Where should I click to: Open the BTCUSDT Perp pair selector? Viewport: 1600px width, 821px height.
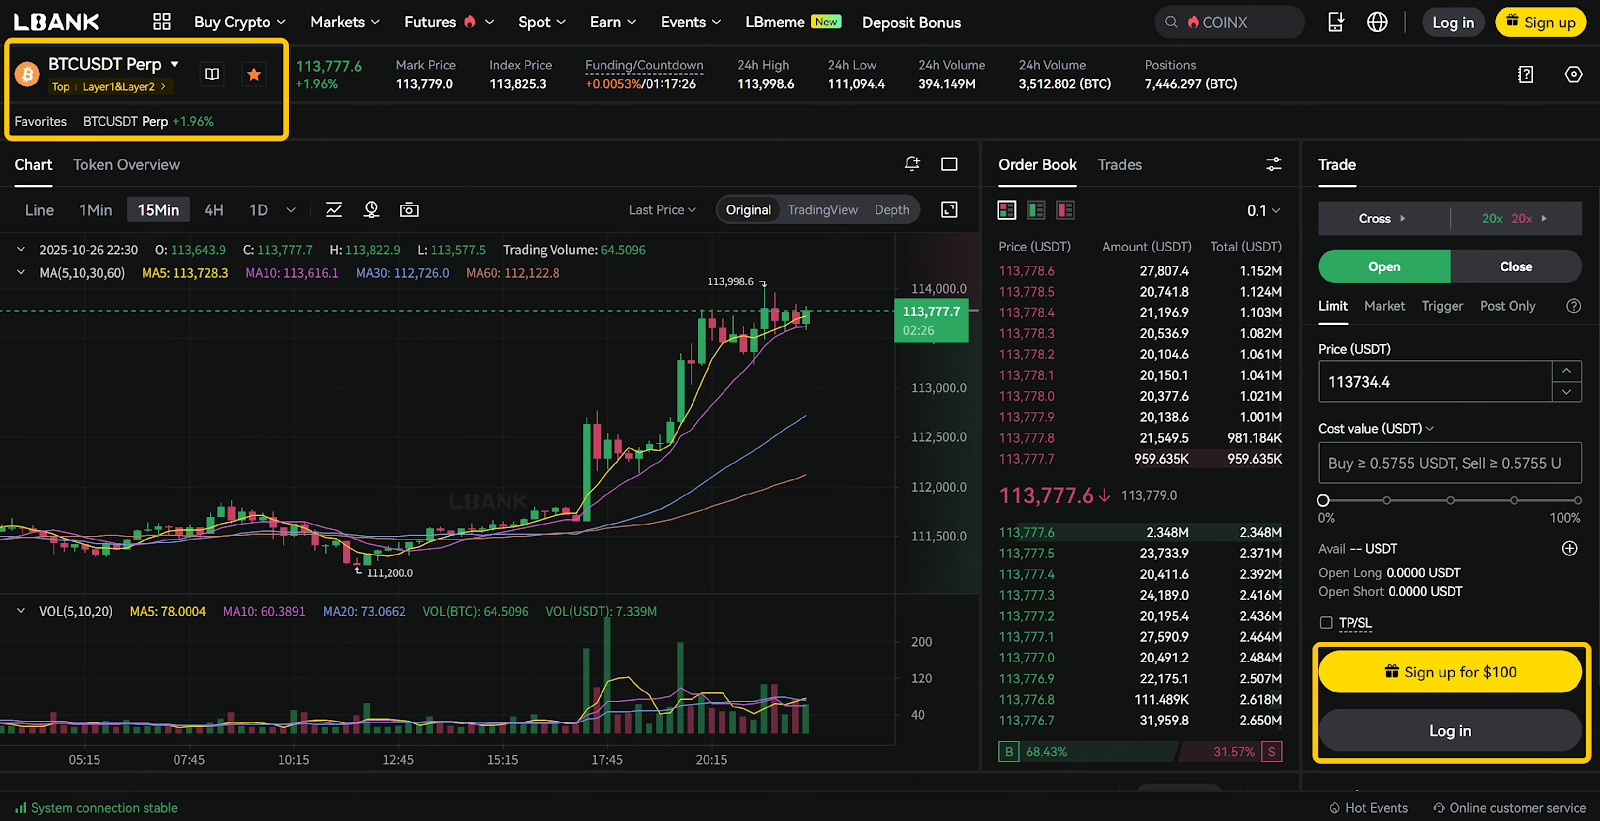tap(113, 64)
